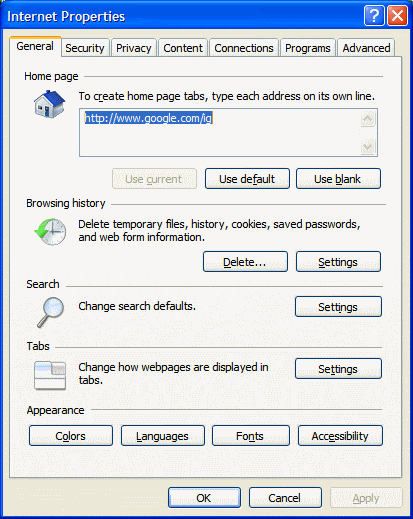Open the Colors appearance options
The height and width of the screenshot is (519, 413).
pyautogui.click(x=71, y=436)
